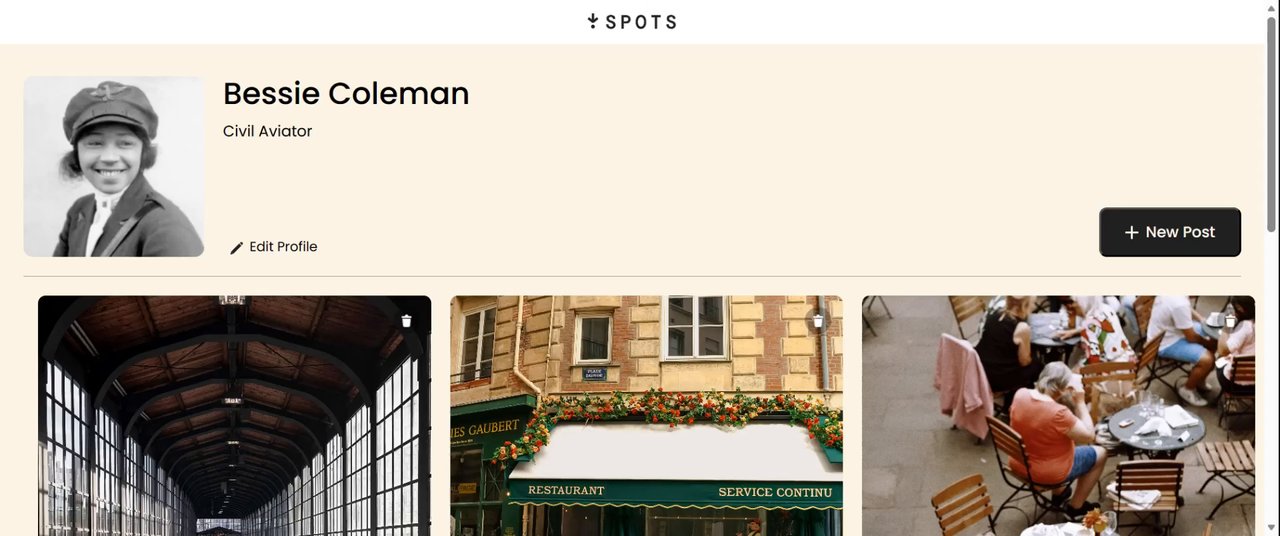Click the pencil icon beside Edit Profile

pos(237,247)
